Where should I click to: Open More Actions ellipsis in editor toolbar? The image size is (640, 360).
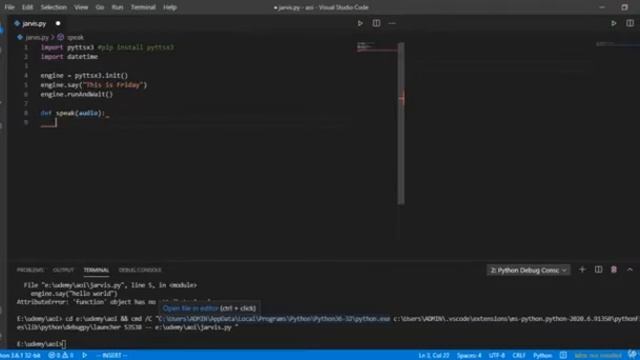click(392, 24)
